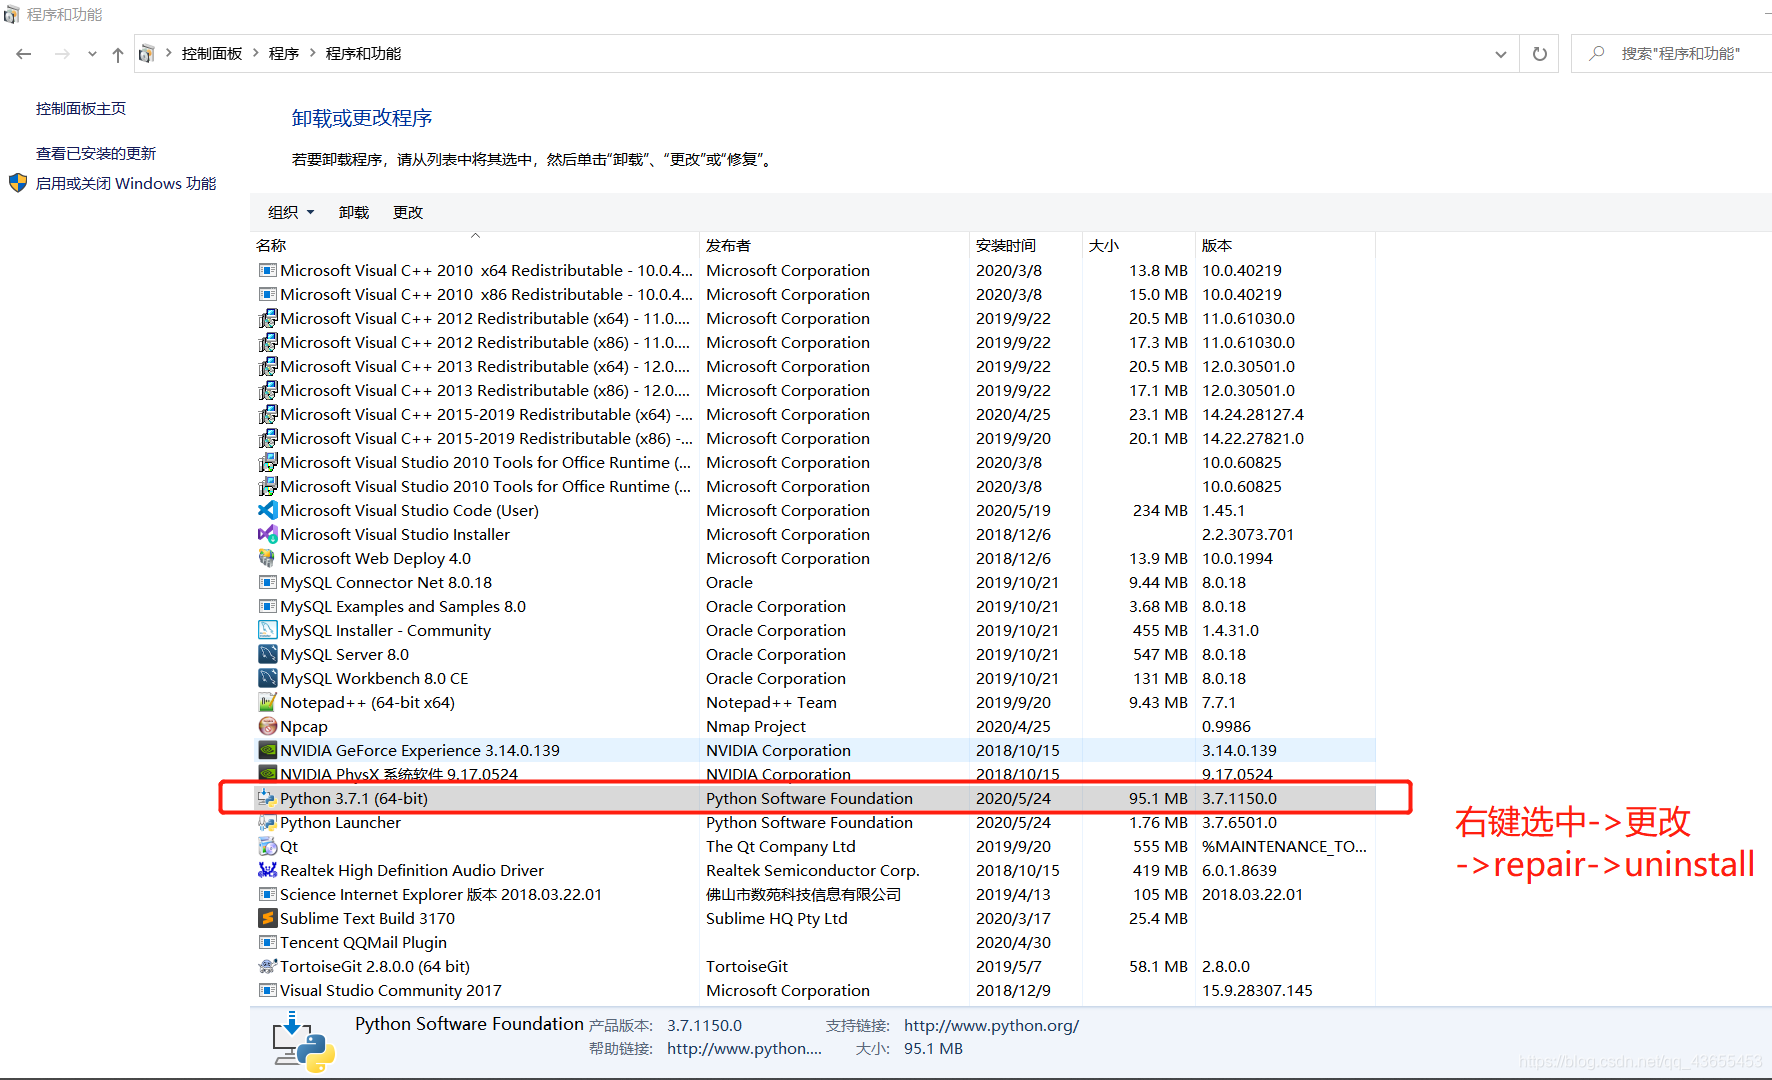
Task: Click version 14.22.27821.0 cell
Action: 1253,438
